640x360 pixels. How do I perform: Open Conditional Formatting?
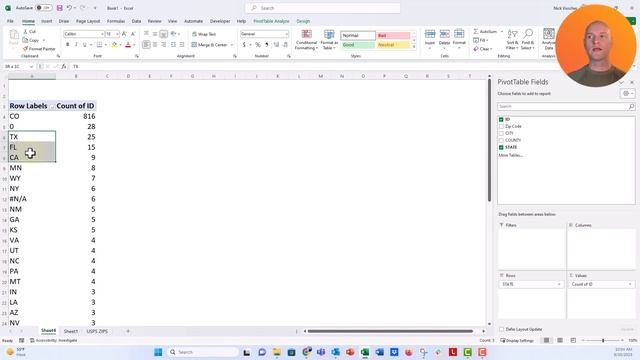pos(306,40)
